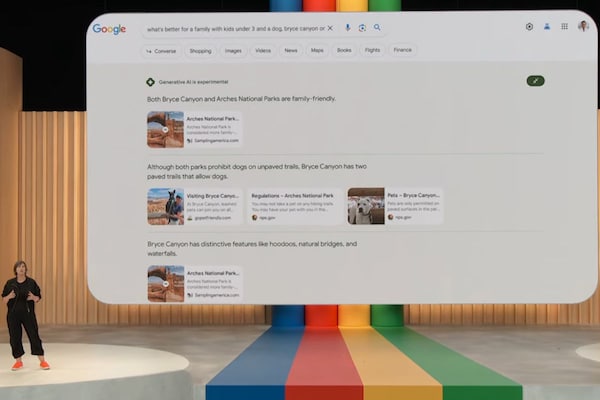Open Search Labs settings icon near profile
Image resolution: width=600 pixels, height=400 pixels.
tap(529, 26)
